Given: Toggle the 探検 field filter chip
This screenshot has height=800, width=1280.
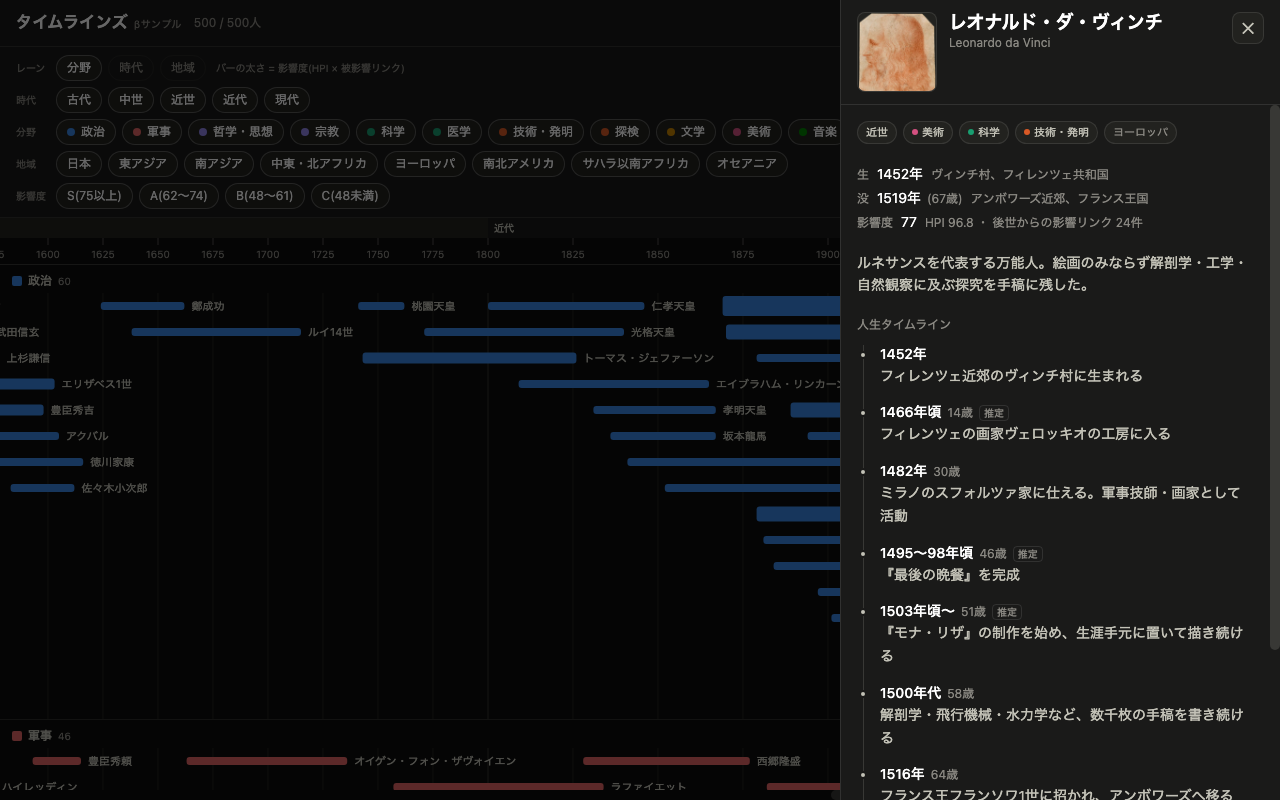Looking at the screenshot, I should tap(620, 132).
